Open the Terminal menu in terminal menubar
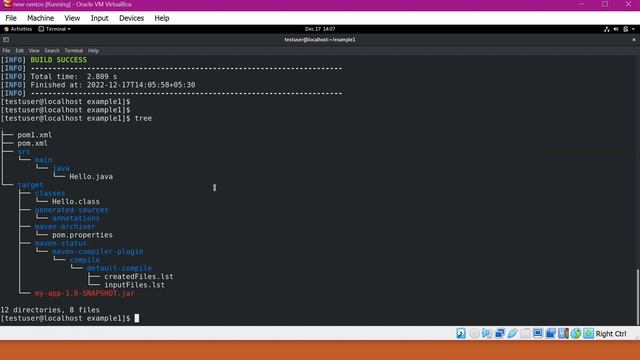Image resolution: width=640 pixels, height=360 pixels. pos(73,51)
